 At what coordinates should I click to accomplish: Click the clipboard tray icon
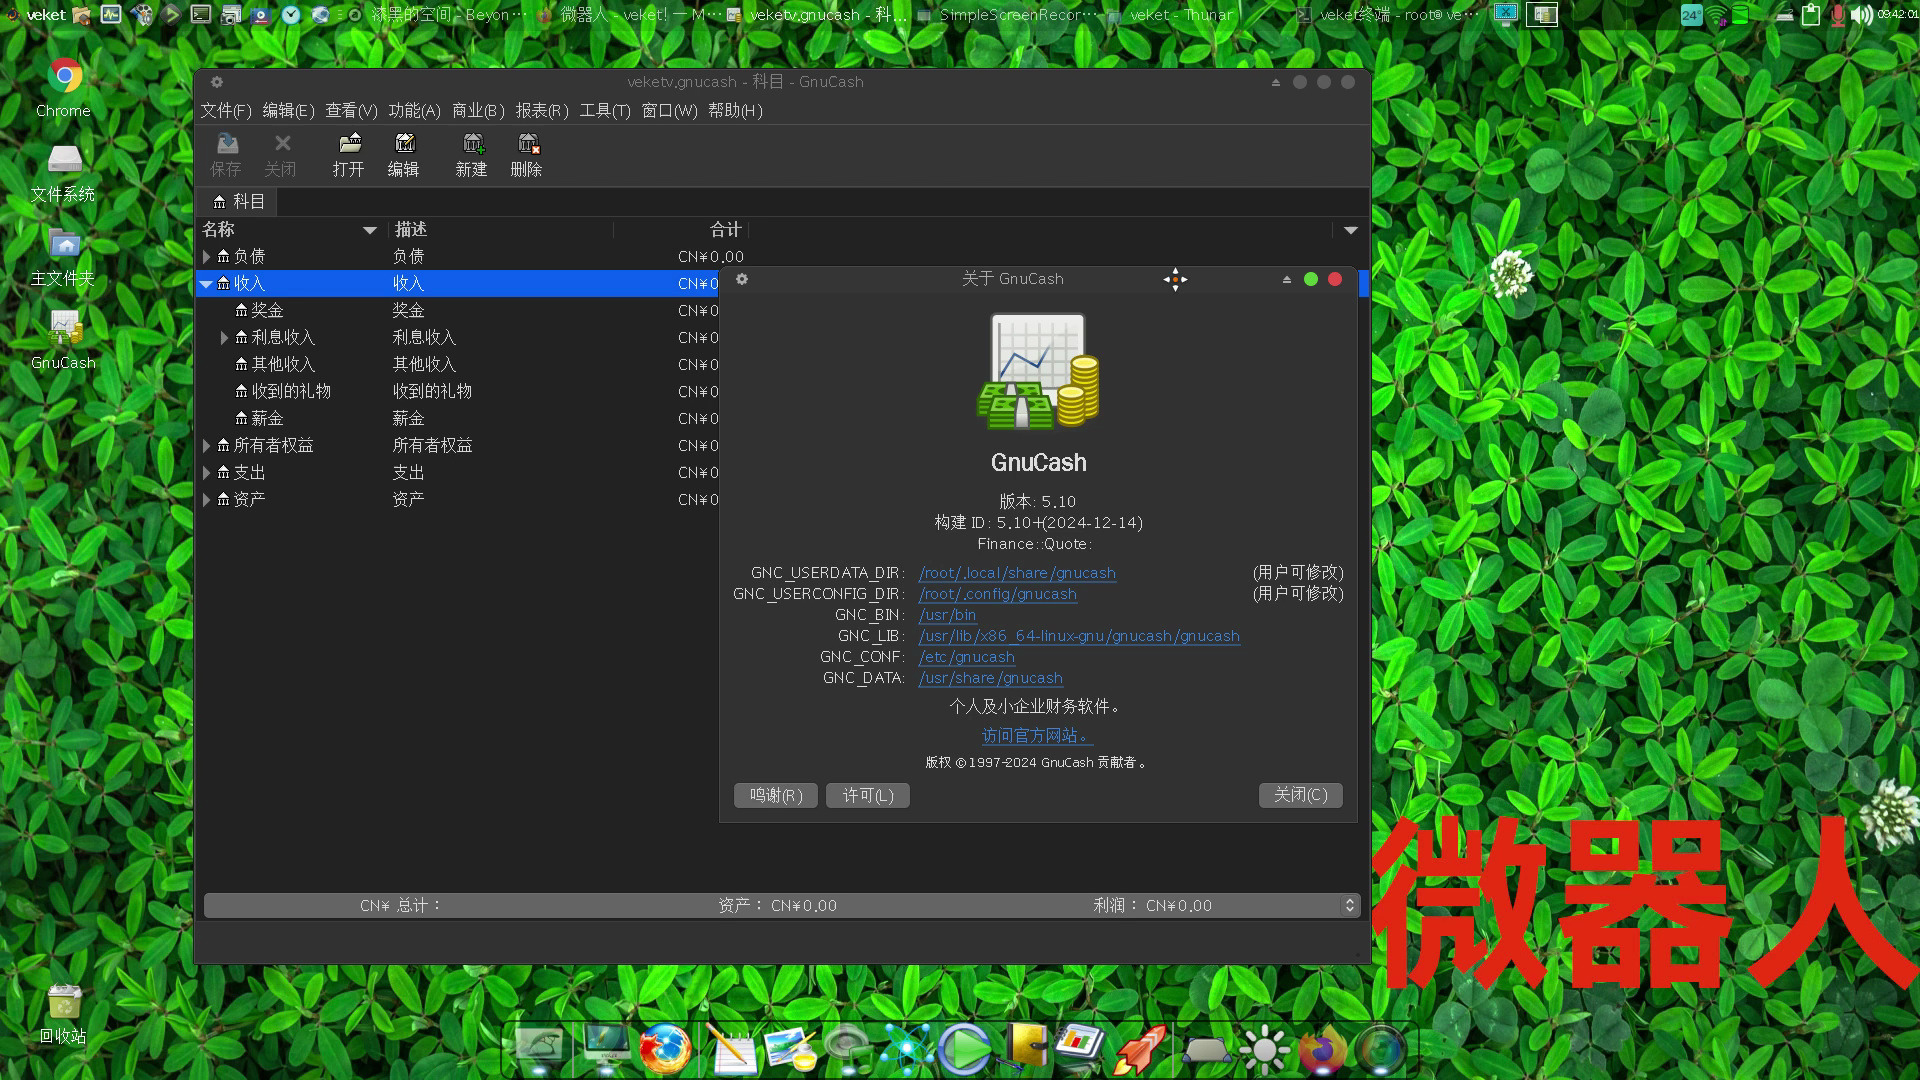[x=1811, y=15]
